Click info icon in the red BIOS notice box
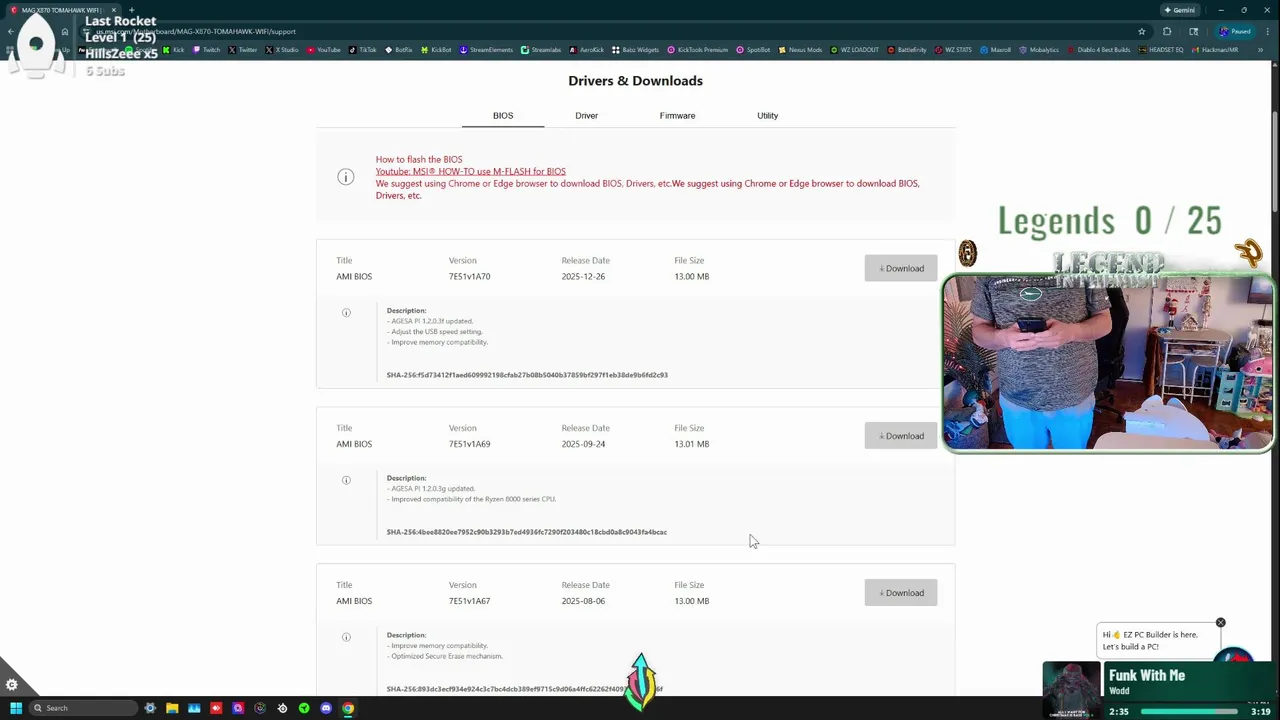 coord(346,177)
